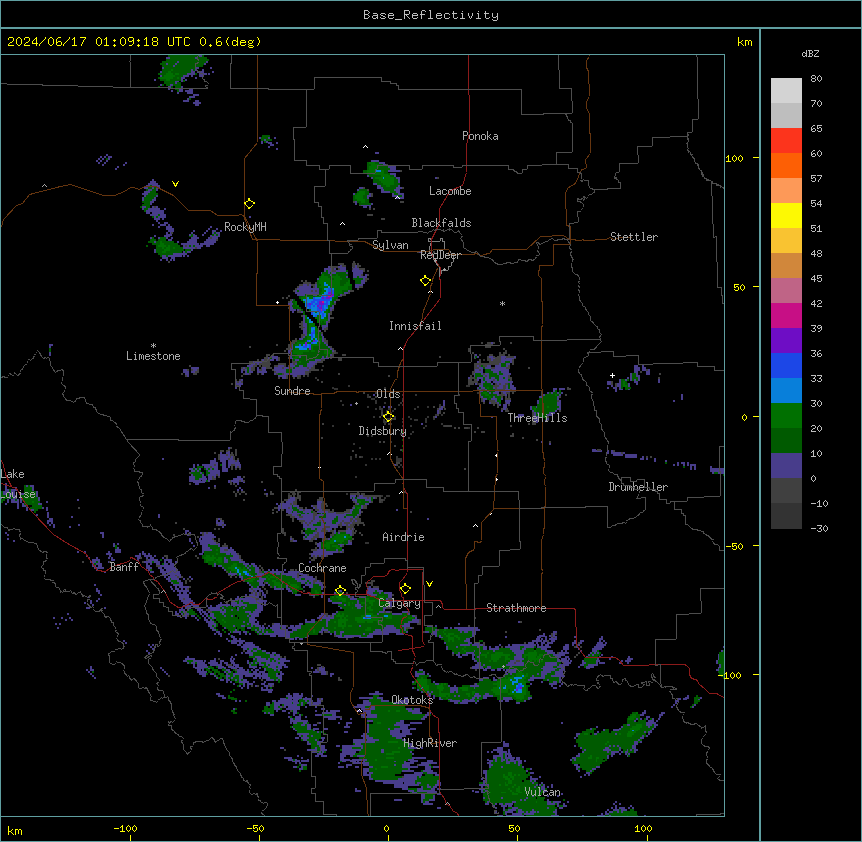This screenshot has width=862, height=842.
Task: Click the Vulcan label
Action: (542, 792)
